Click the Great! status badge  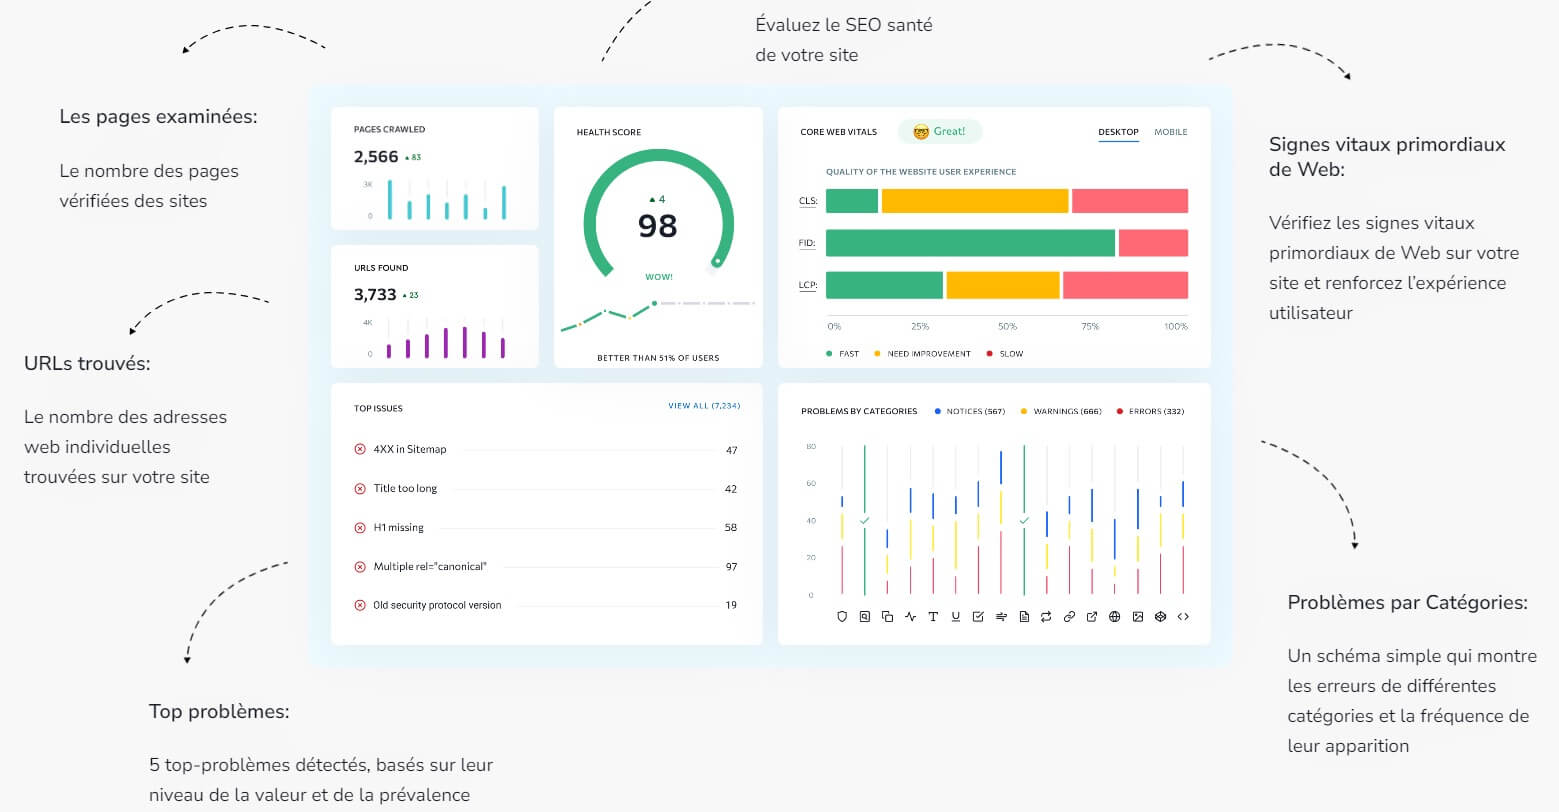[940, 132]
